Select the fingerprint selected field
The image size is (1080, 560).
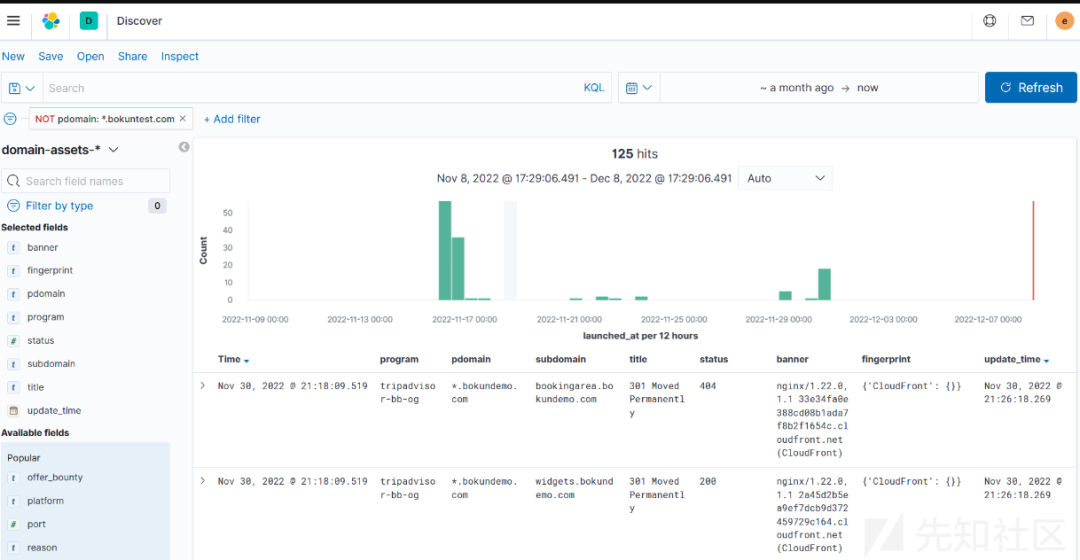50,271
